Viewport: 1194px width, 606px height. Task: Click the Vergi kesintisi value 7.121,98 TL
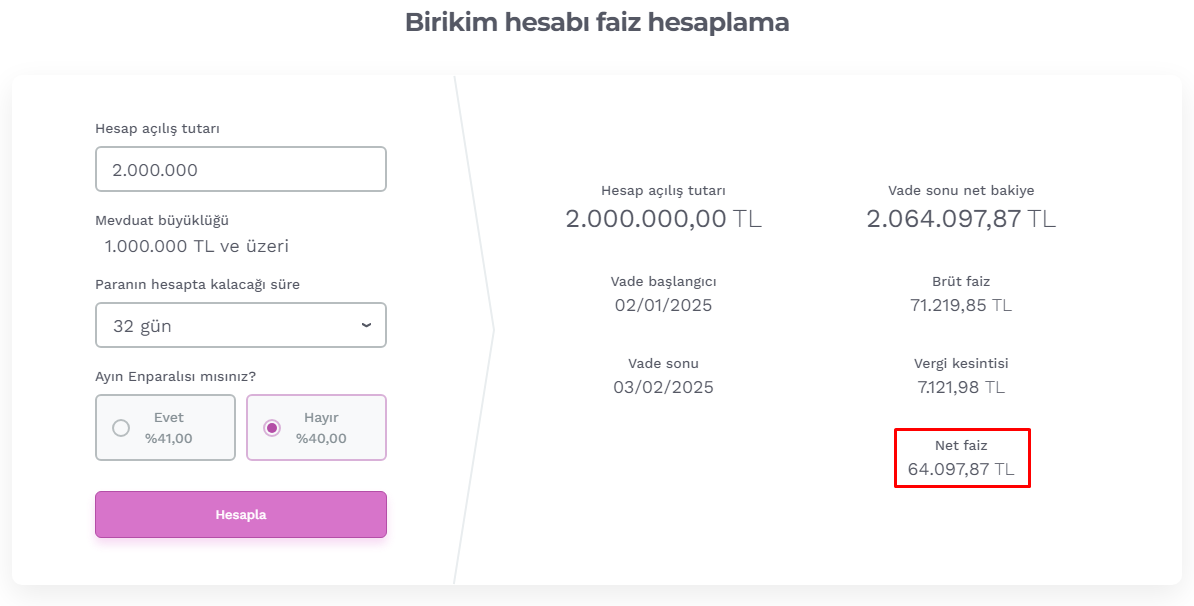(961, 387)
